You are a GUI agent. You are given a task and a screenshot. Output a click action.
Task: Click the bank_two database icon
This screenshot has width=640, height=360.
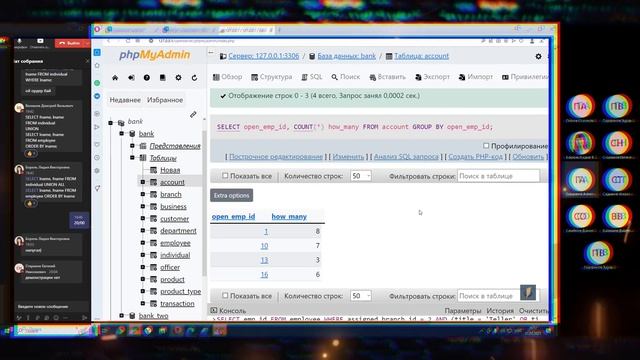[x=132, y=316]
